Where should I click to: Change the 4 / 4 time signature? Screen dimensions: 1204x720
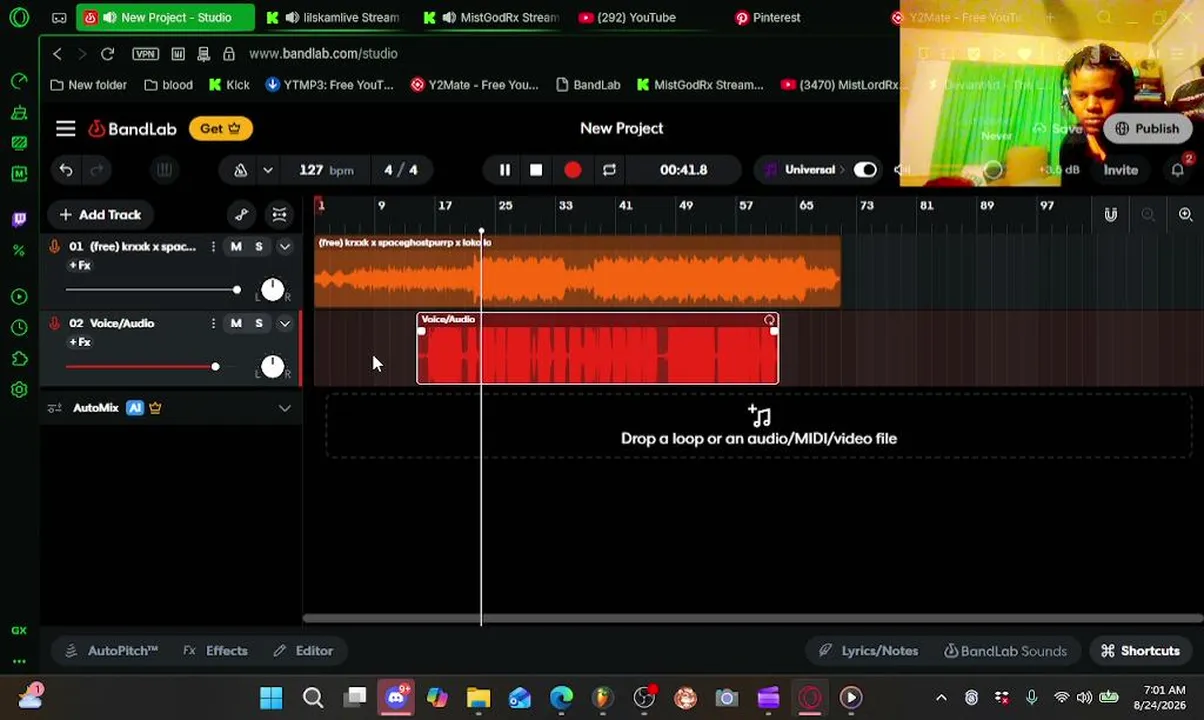click(401, 170)
